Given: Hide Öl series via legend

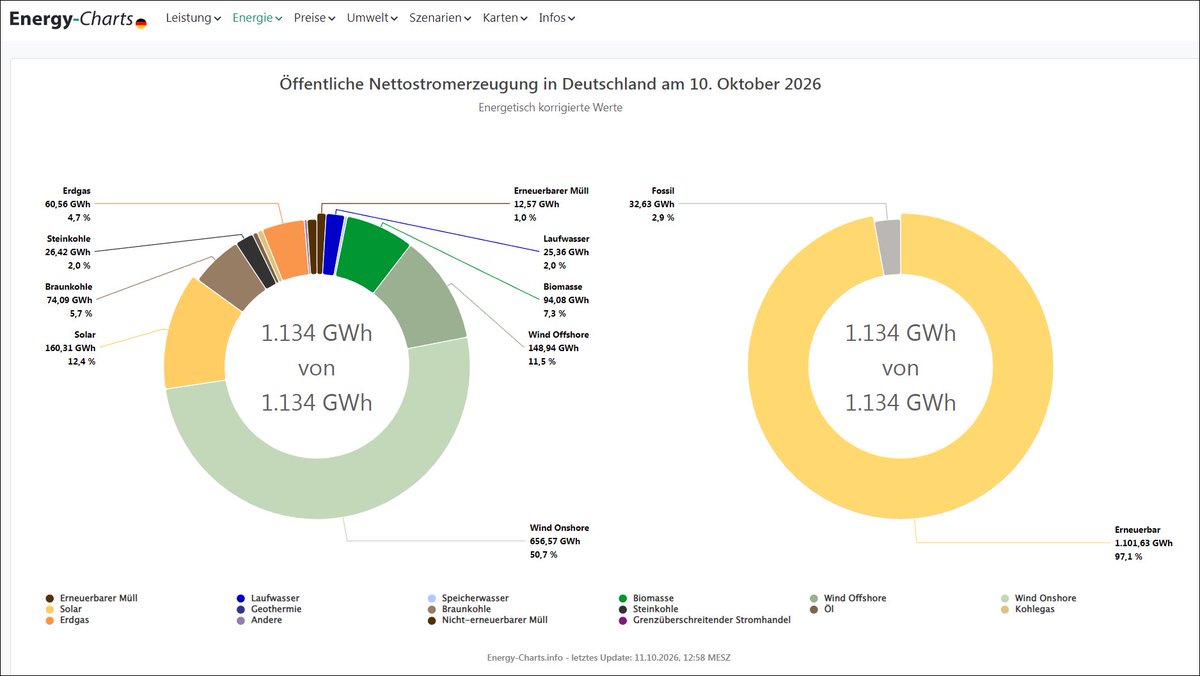Looking at the screenshot, I should (821, 609).
